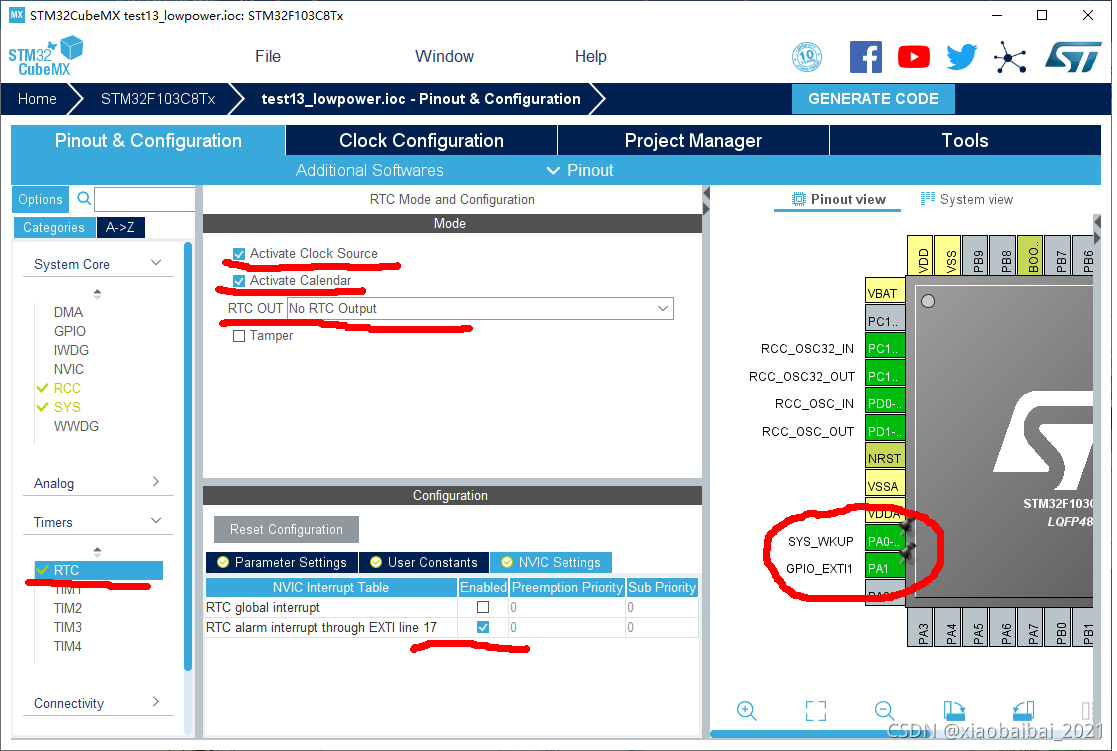1117x751 pixels.
Task: Click the VBAT pin
Action: coord(885,293)
